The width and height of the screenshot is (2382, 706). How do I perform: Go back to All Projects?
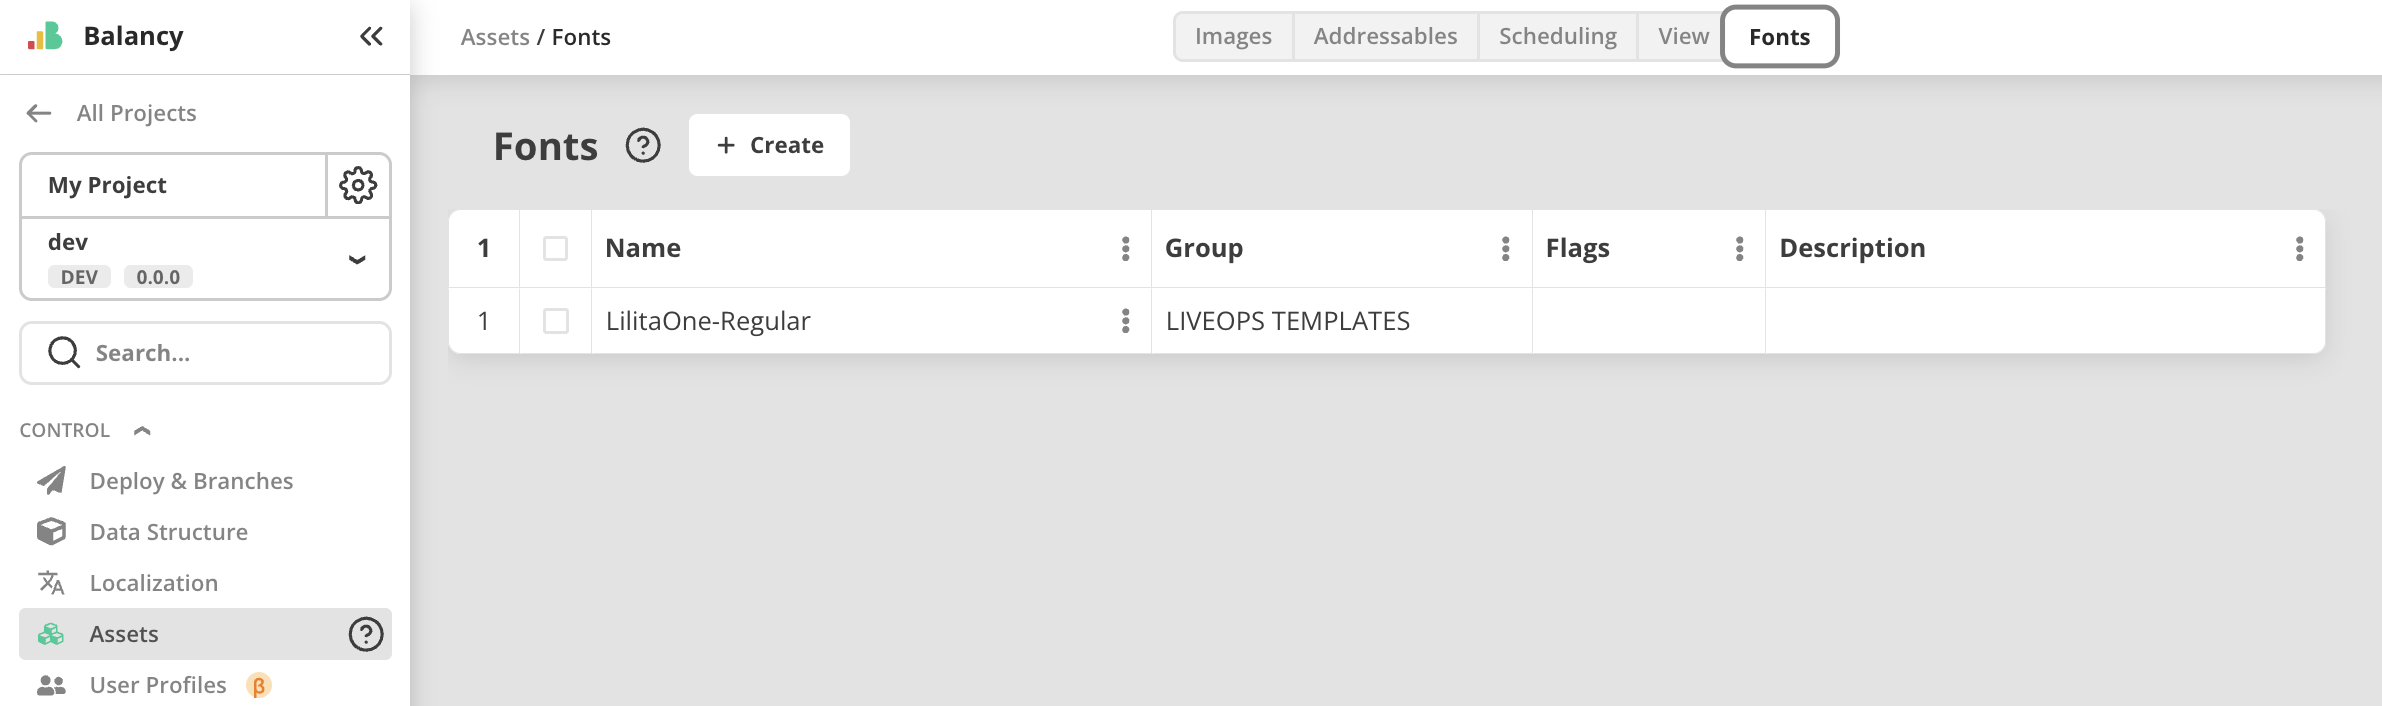[112, 113]
